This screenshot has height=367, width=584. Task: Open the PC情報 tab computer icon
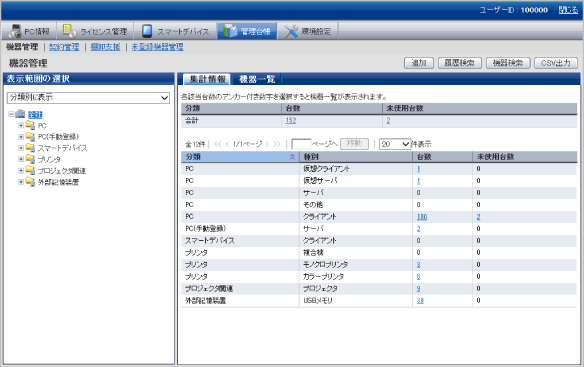(x=15, y=31)
